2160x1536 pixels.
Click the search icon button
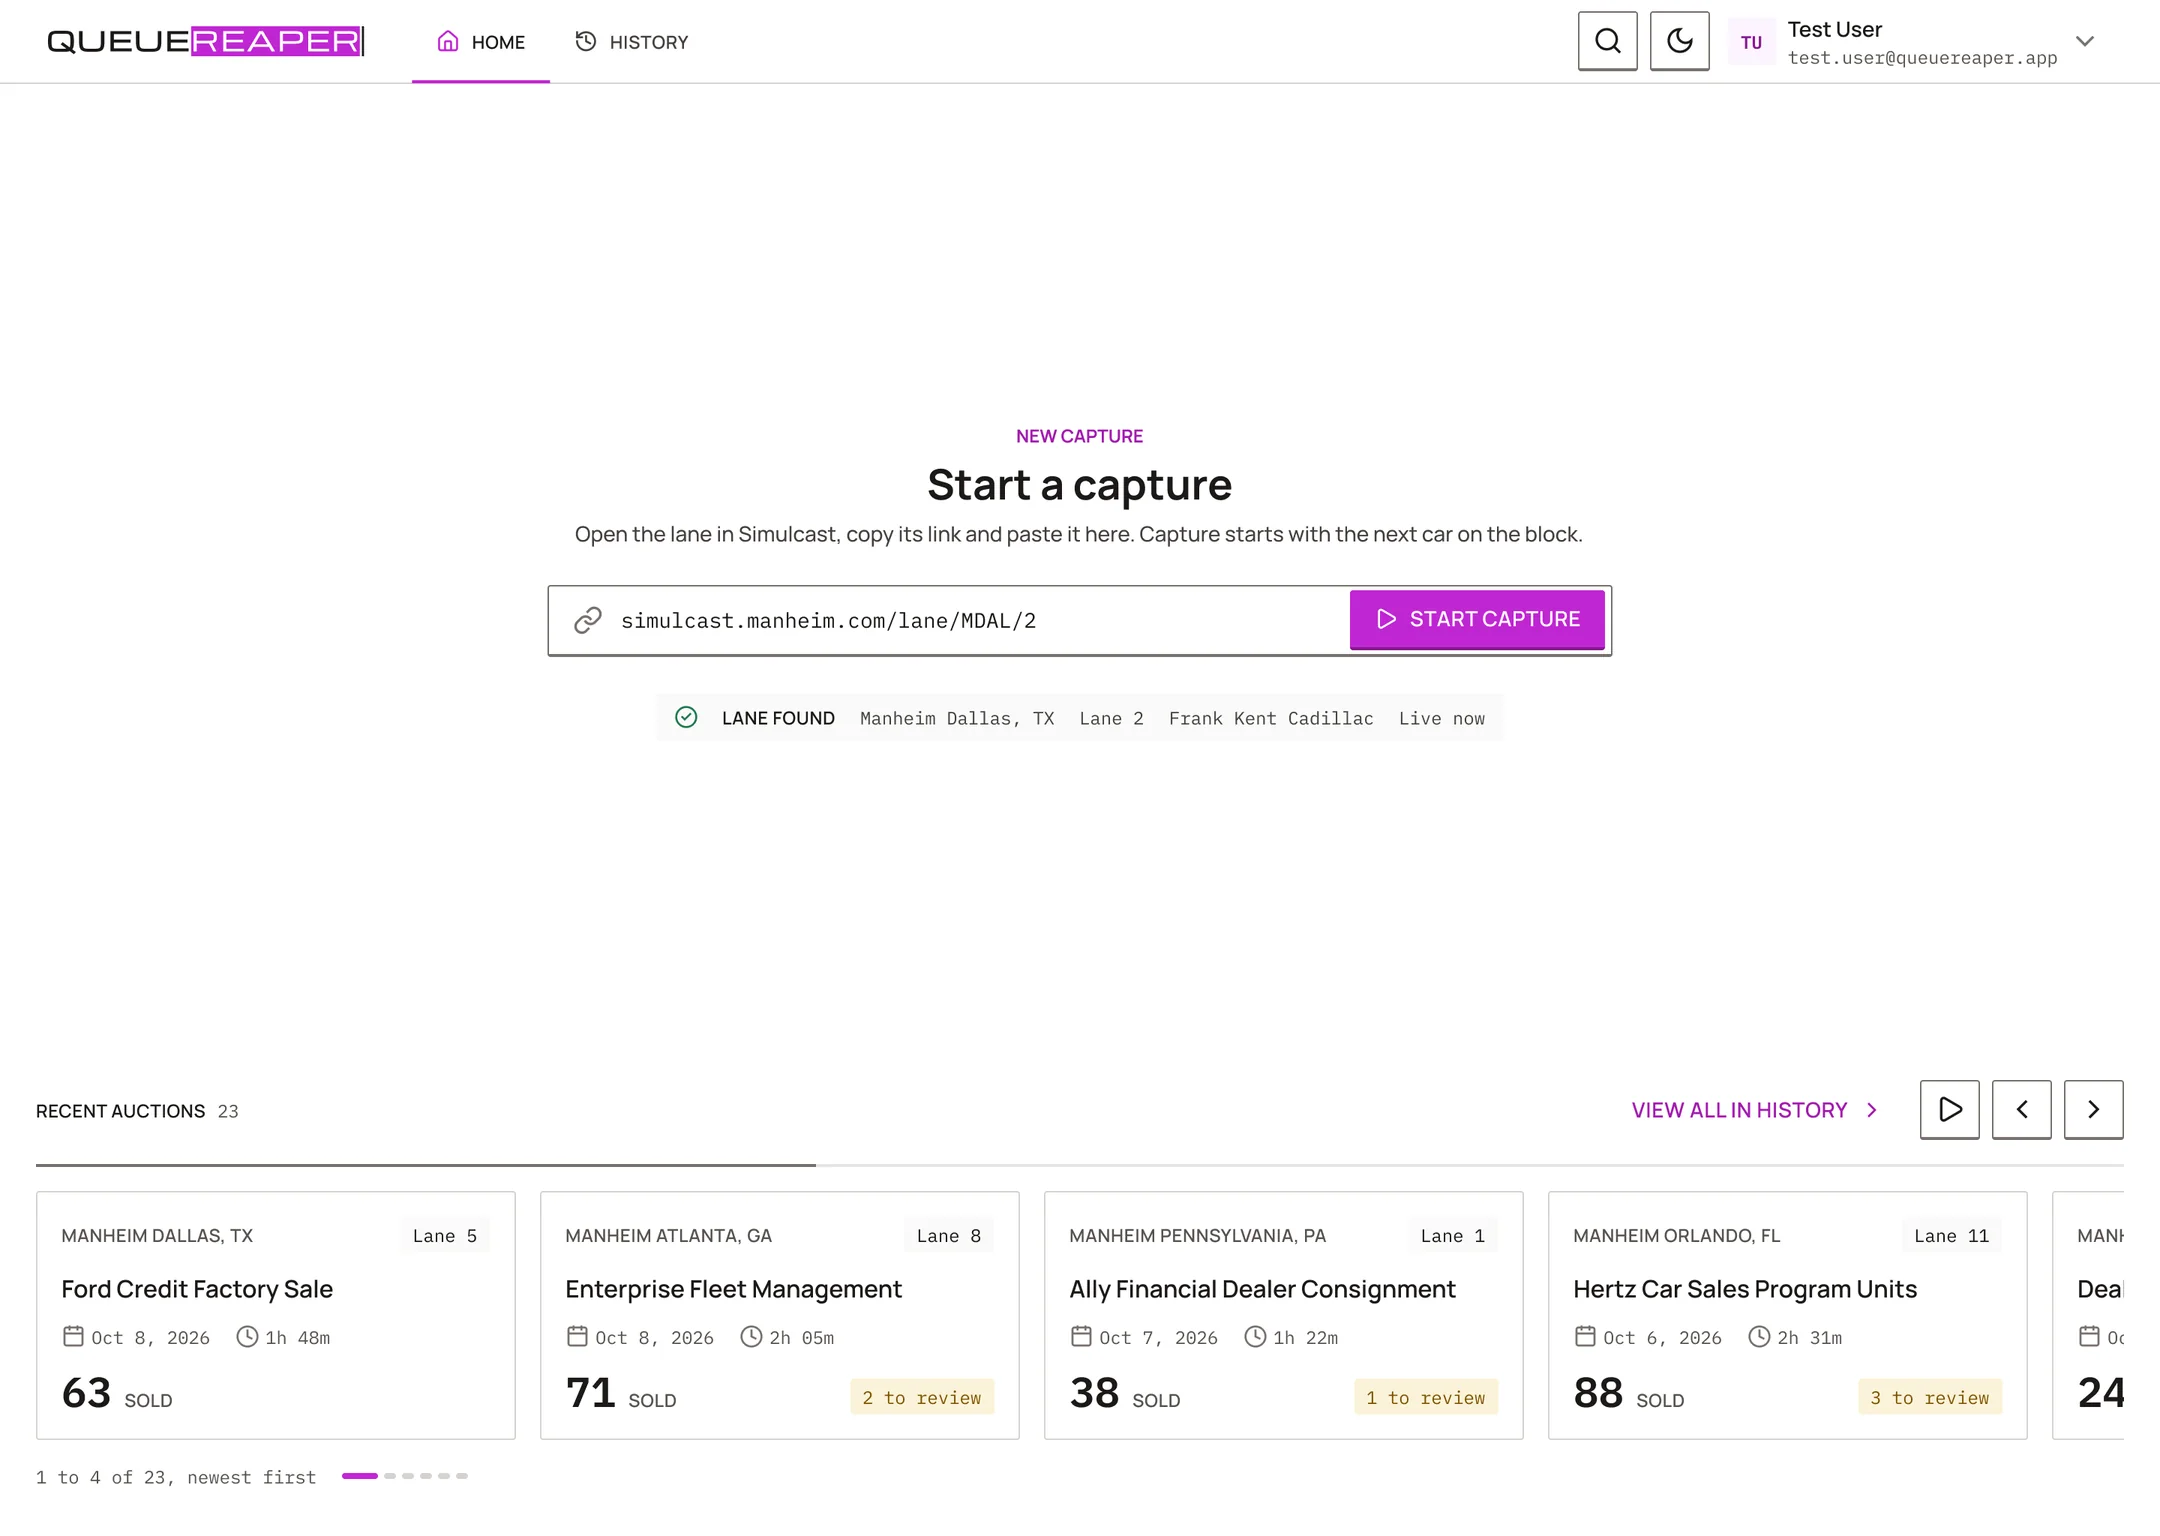[x=1607, y=41]
